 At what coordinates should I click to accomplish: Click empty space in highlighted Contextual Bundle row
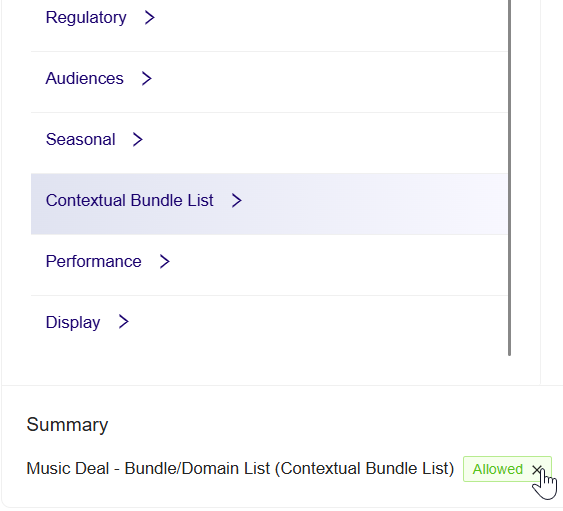[373, 204]
